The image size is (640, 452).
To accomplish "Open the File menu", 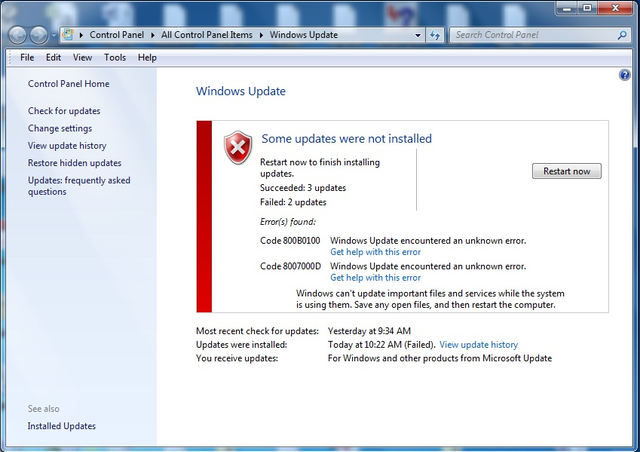I will click(x=27, y=58).
